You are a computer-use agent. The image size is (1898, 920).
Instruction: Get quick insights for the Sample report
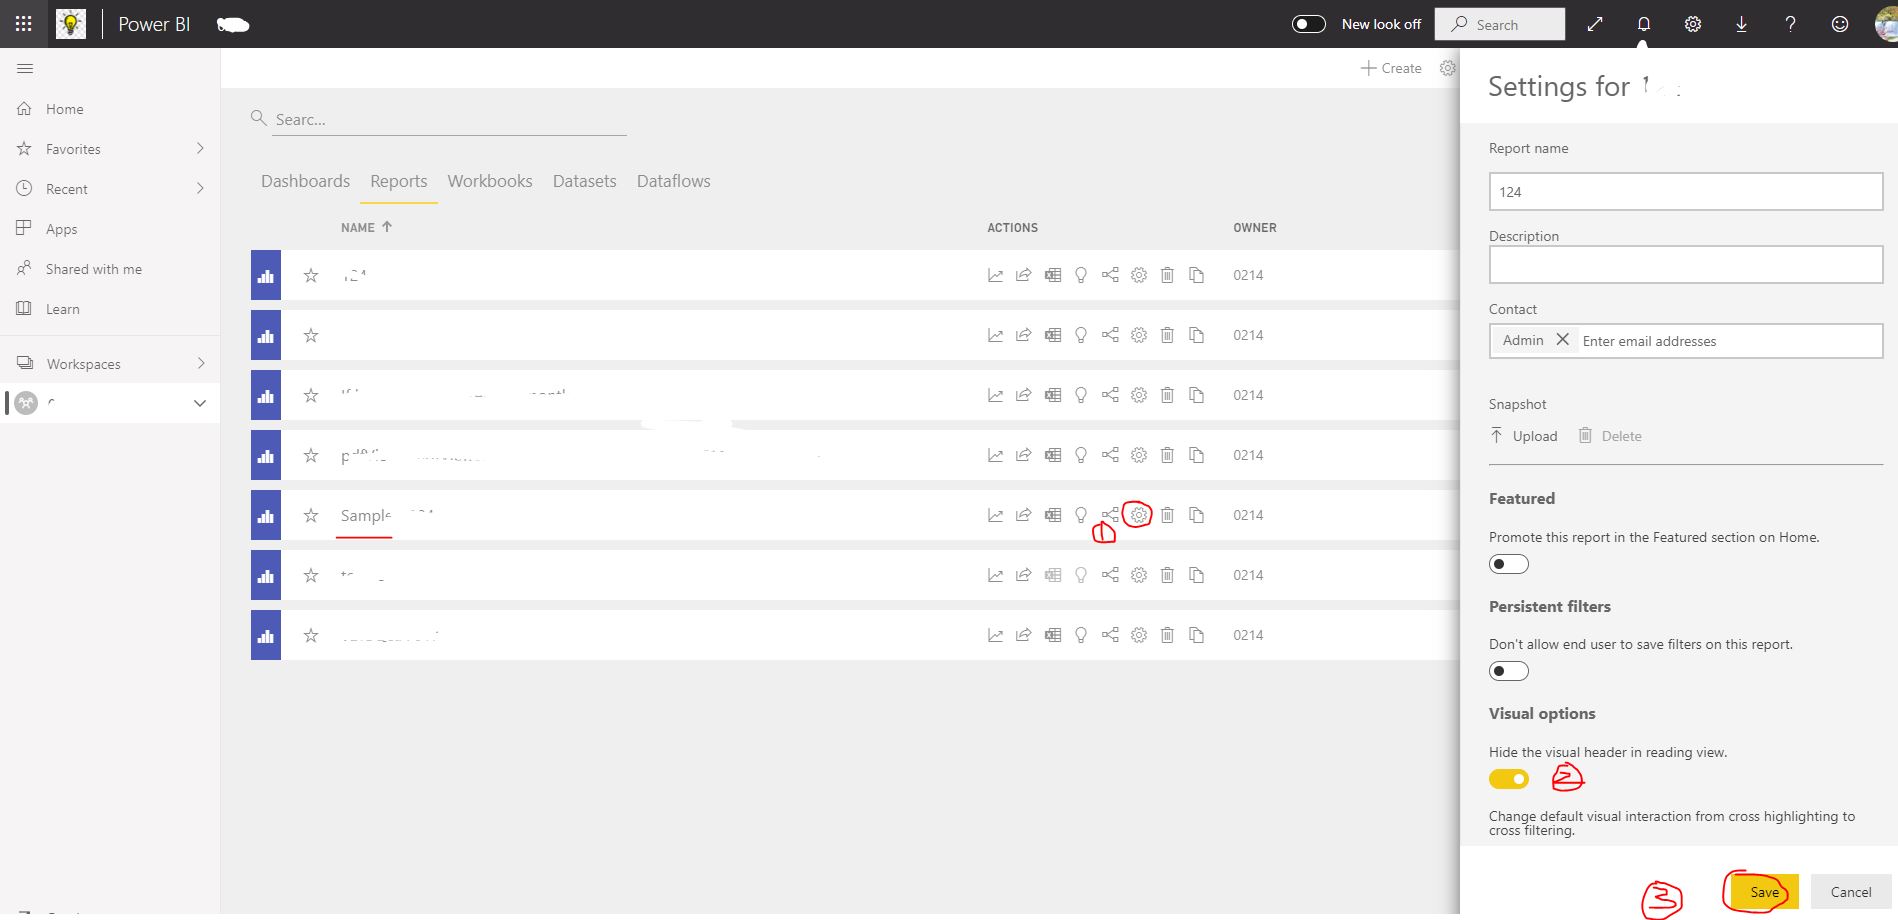[x=1081, y=515]
